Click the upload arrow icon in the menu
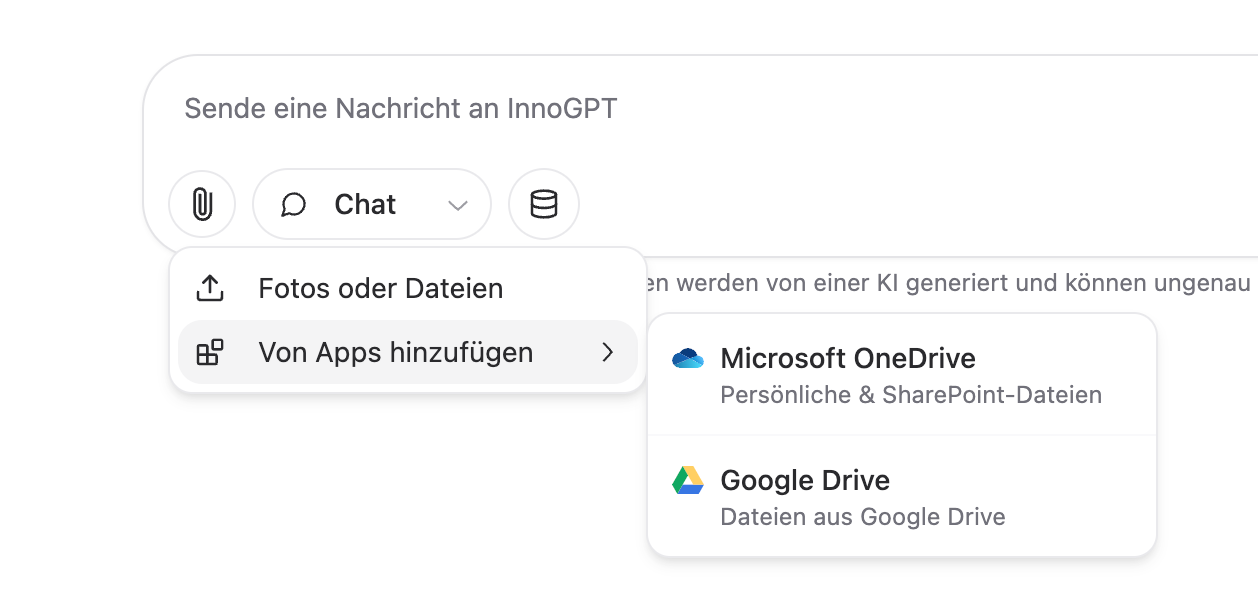 tap(209, 289)
